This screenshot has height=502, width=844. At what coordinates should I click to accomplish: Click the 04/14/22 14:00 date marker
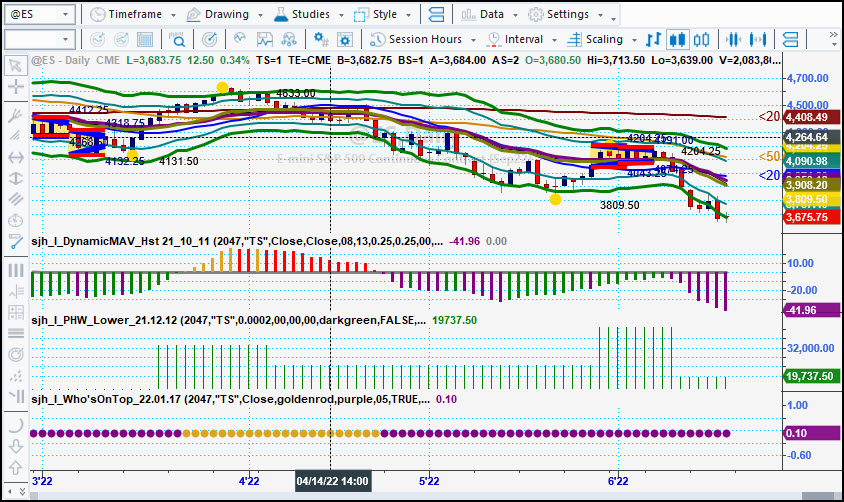[333, 481]
